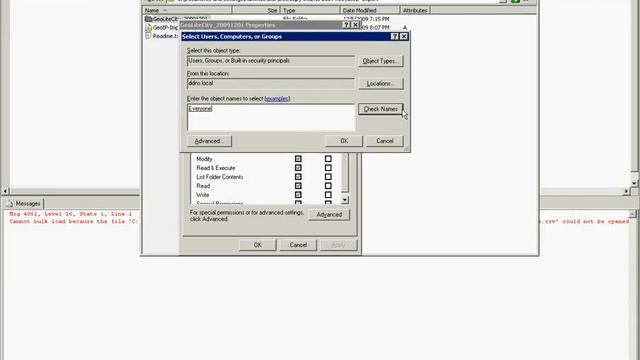
Task: Click Advanced in Select Users dialog
Action: 209,141
